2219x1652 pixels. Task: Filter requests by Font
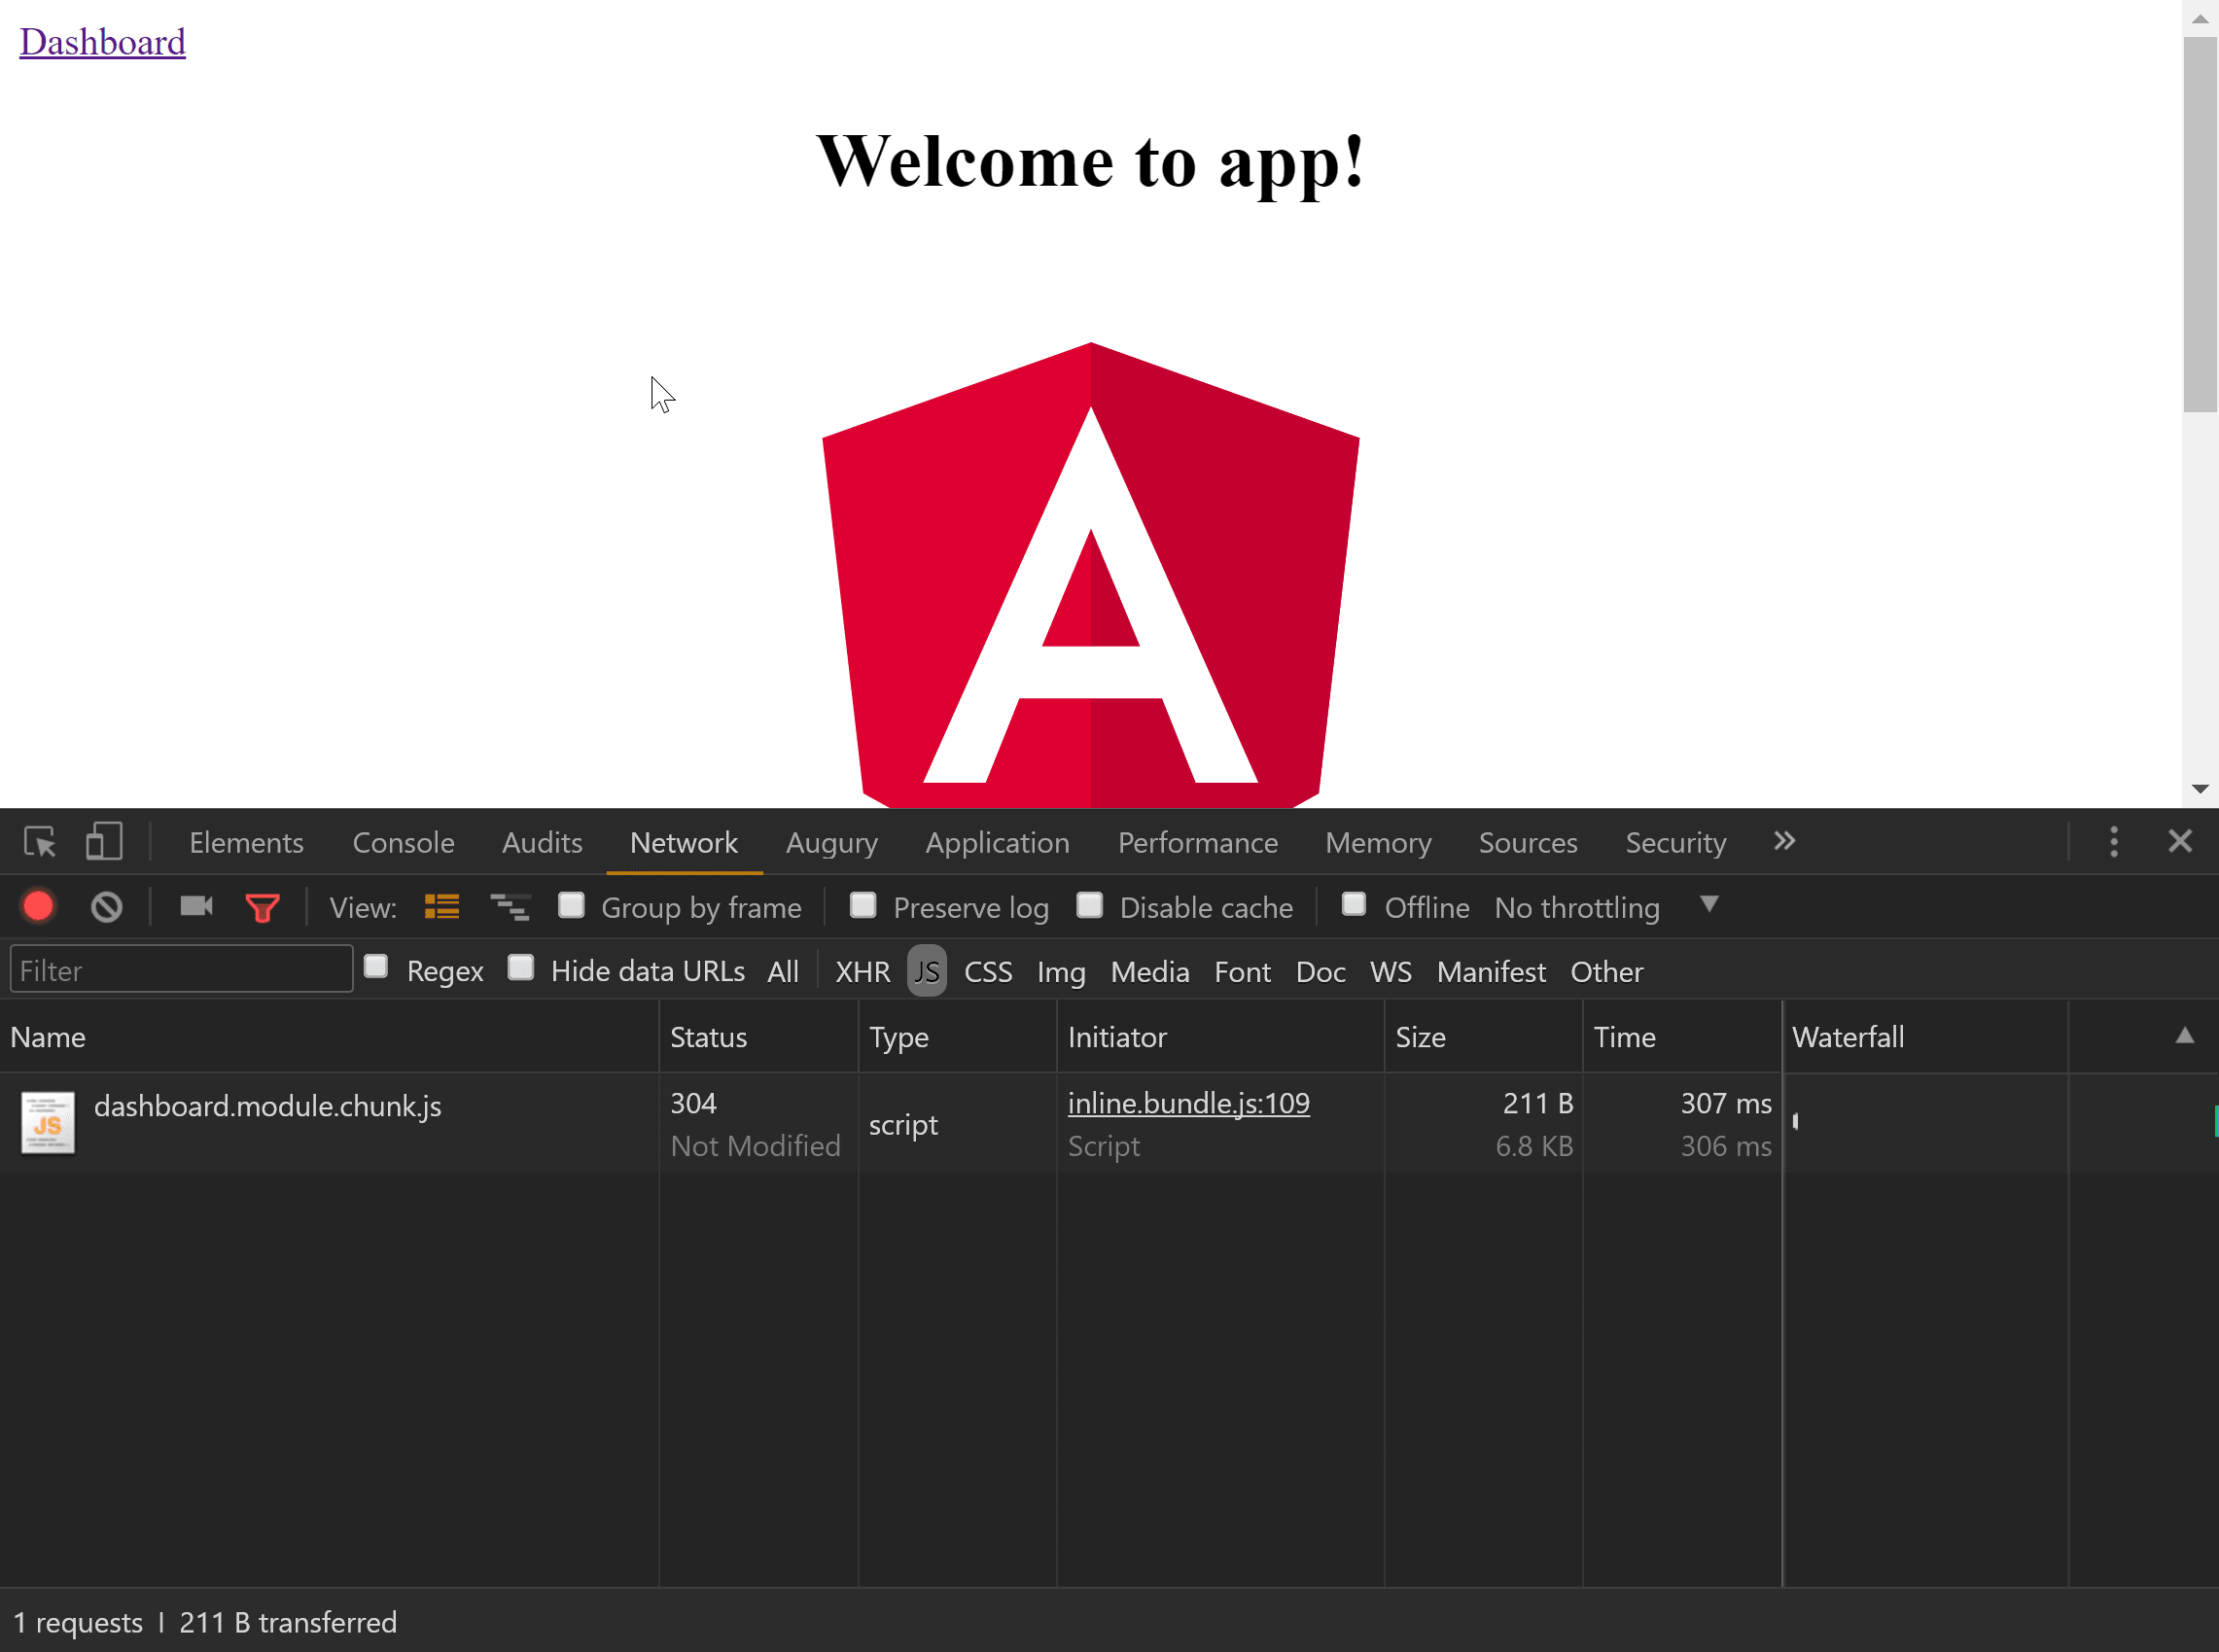pyautogui.click(x=1242, y=972)
